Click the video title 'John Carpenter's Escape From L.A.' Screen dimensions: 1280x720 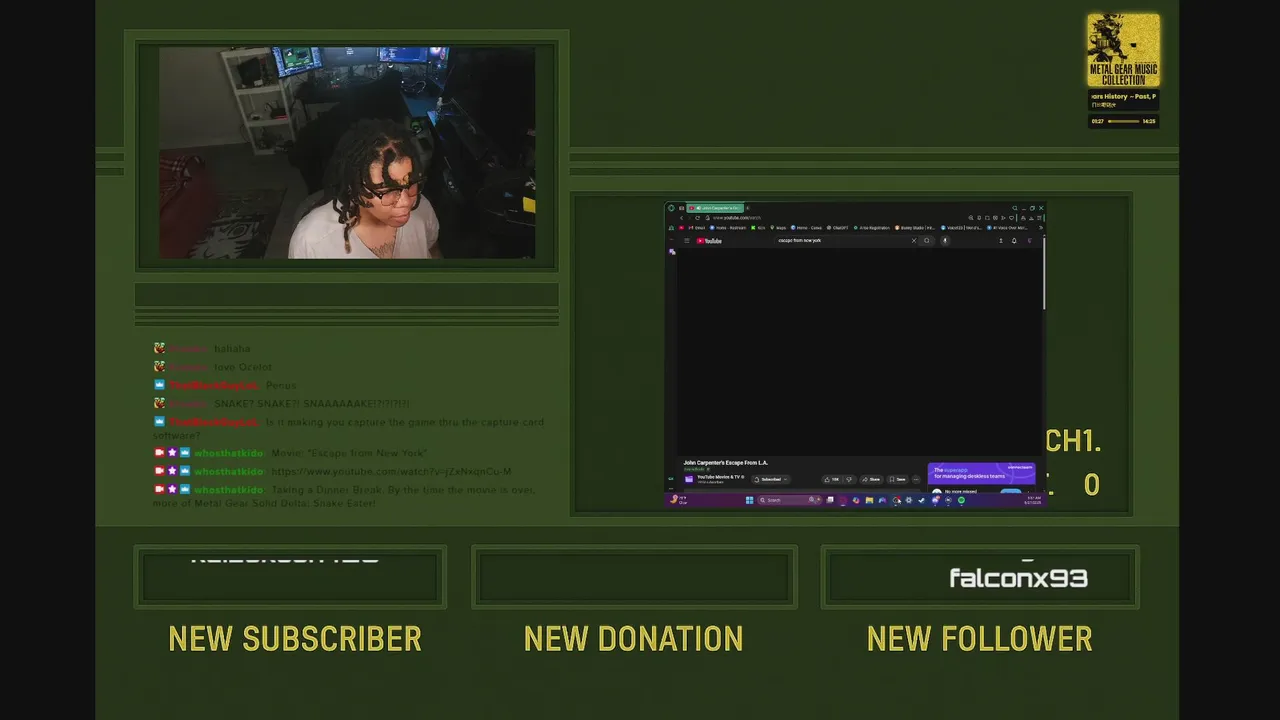(725, 463)
